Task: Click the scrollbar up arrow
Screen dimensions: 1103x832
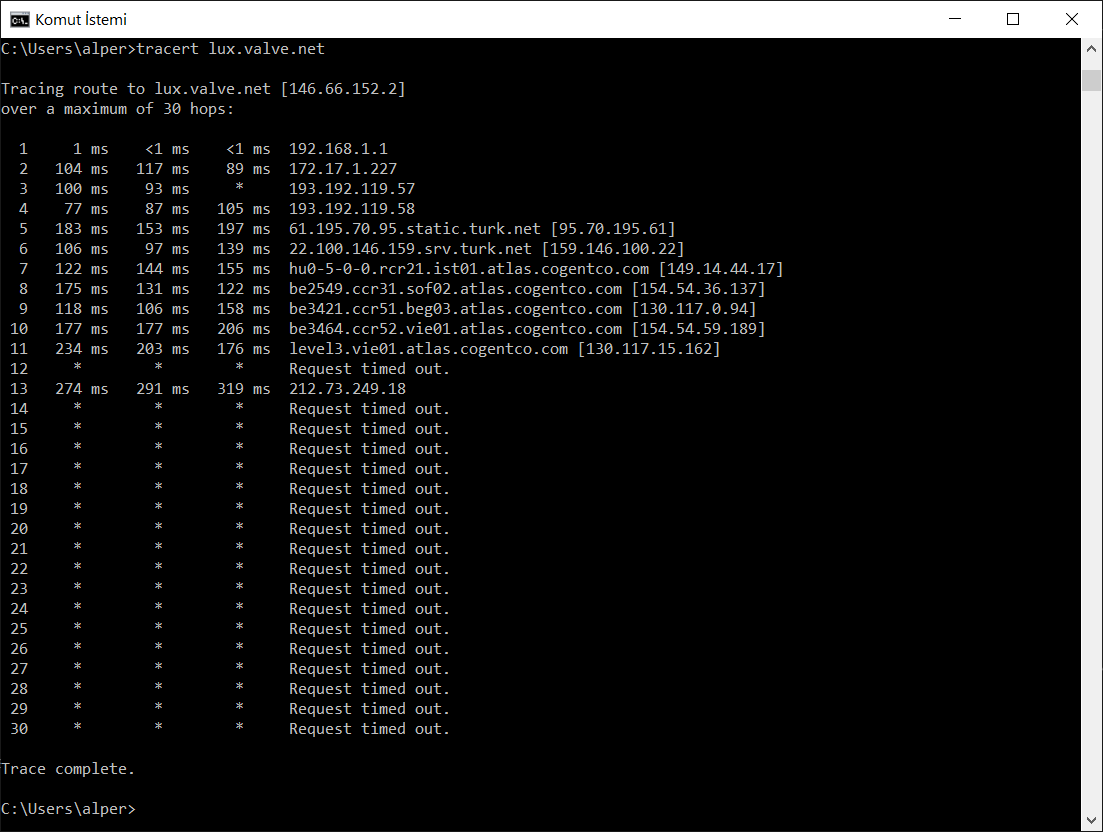Action: 1091,49
